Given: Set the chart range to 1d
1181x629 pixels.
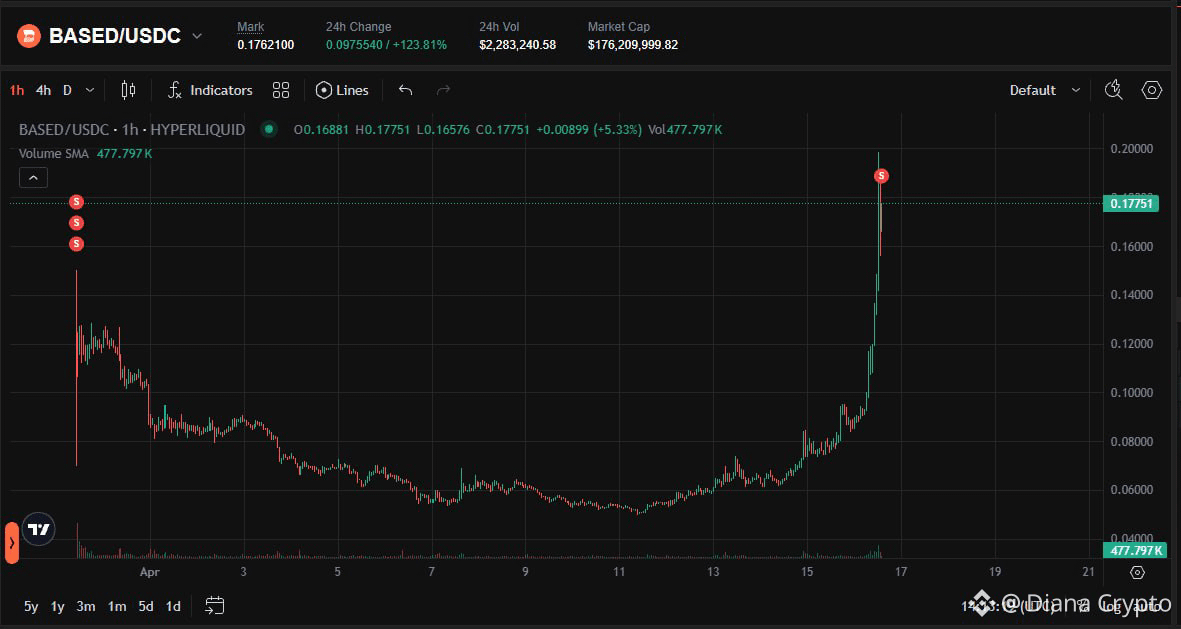Looking at the screenshot, I should (173, 606).
